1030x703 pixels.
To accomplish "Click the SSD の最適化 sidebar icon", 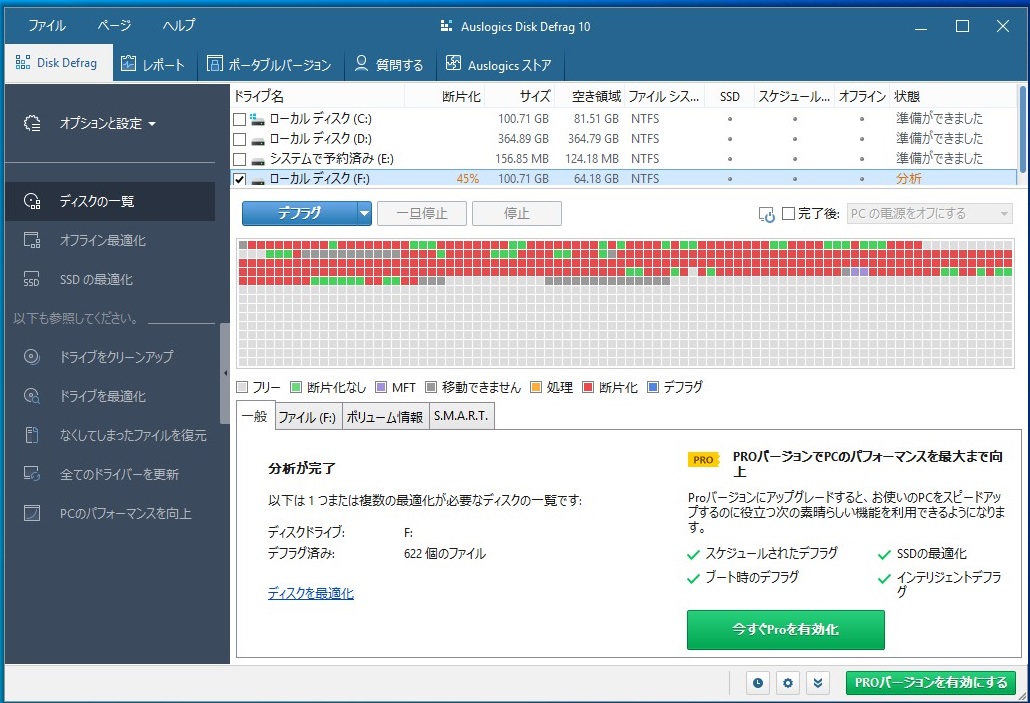I will tap(32, 280).
